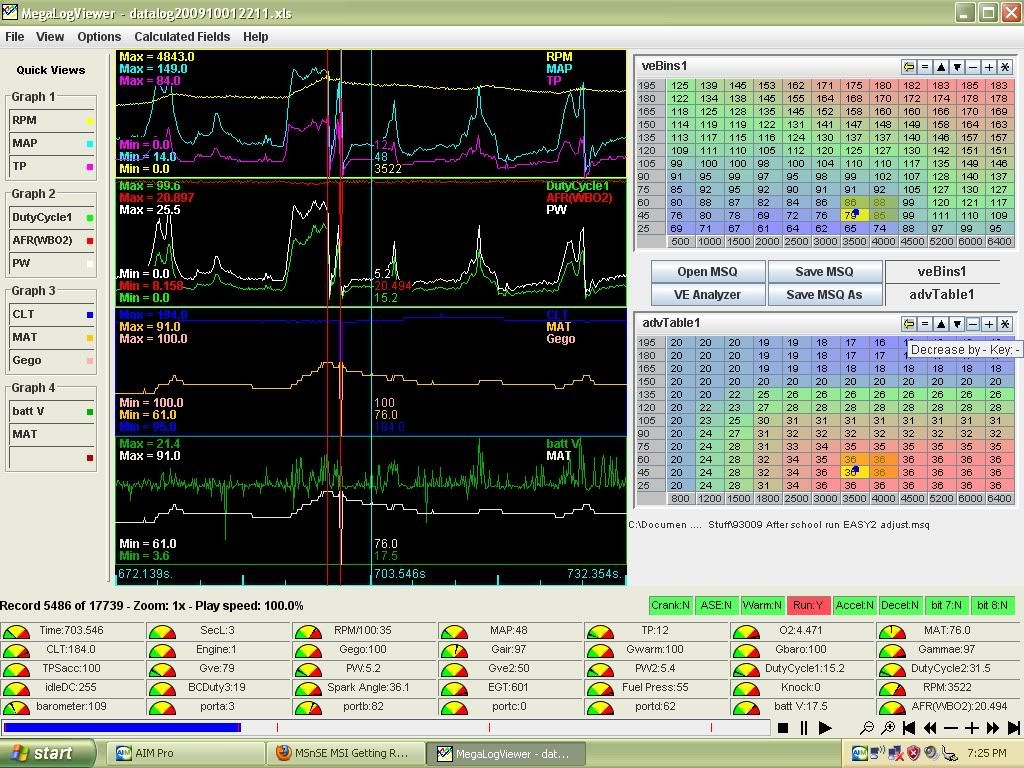Start playing the datalog
Image resolution: width=1024 pixels, height=768 pixels.
pos(825,729)
